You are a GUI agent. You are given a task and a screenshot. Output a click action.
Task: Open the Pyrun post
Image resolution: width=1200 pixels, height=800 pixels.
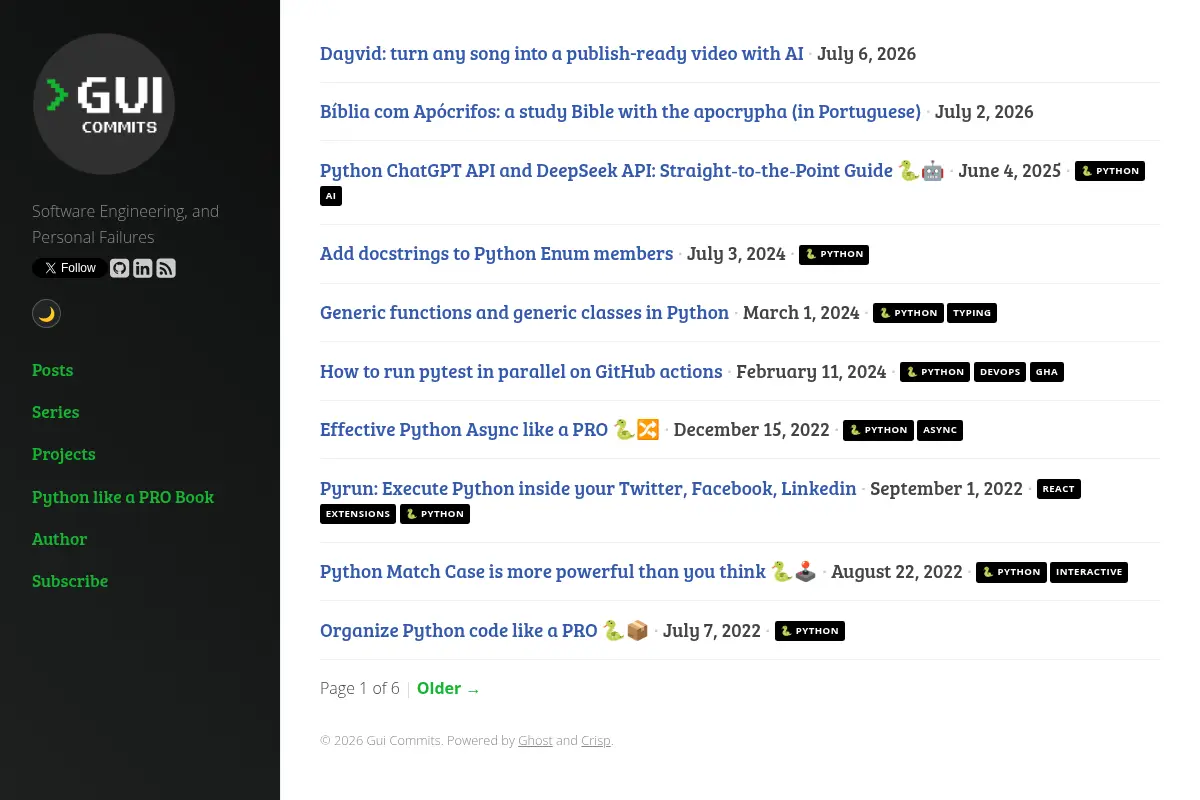click(588, 489)
